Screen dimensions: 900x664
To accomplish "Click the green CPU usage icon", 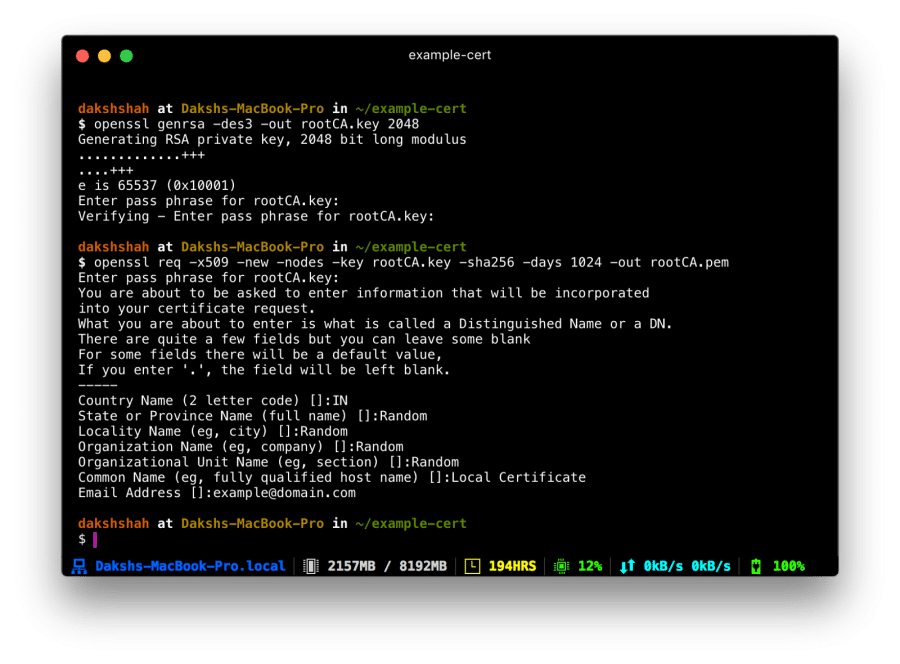I will pos(561,566).
